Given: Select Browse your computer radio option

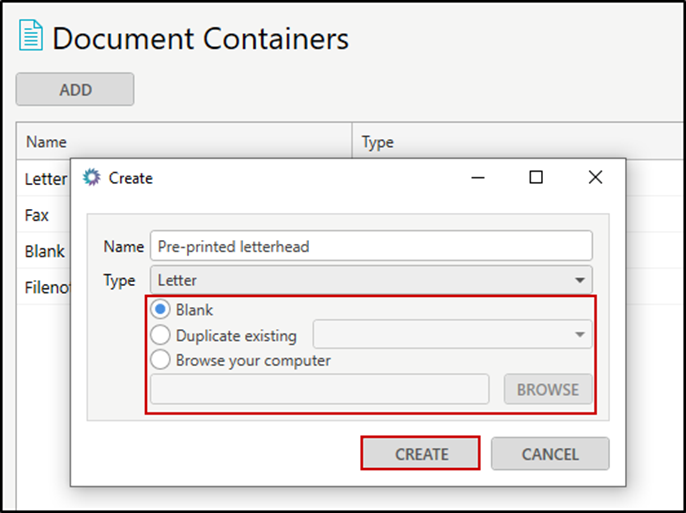Looking at the screenshot, I should coord(160,360).
